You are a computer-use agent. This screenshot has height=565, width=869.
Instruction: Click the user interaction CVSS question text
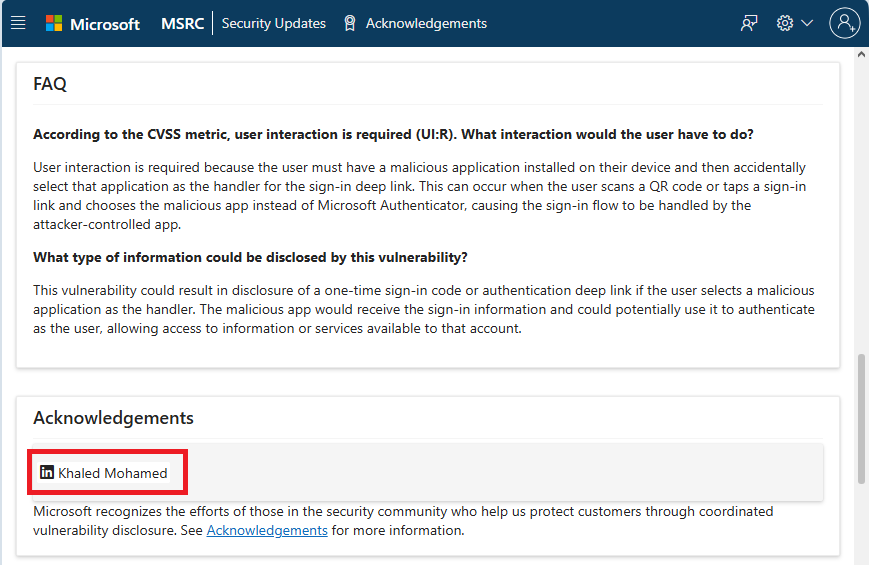[x=393, y=134]
